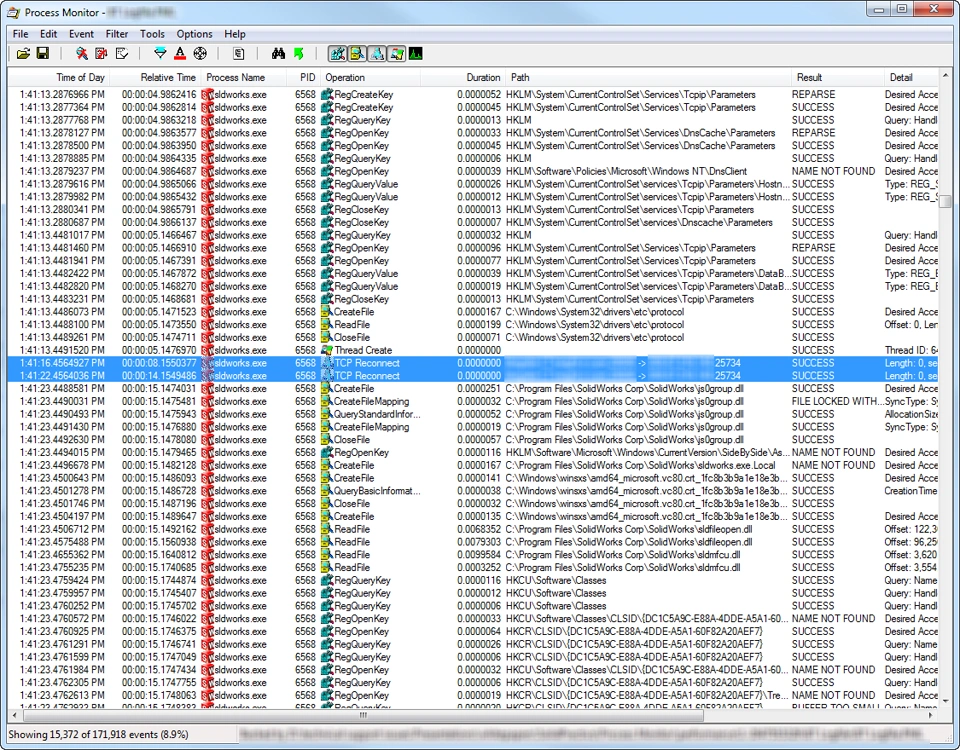Screen dimensions: 960x750
Task: Open the File menu
Action: click(x=20, y=34)
